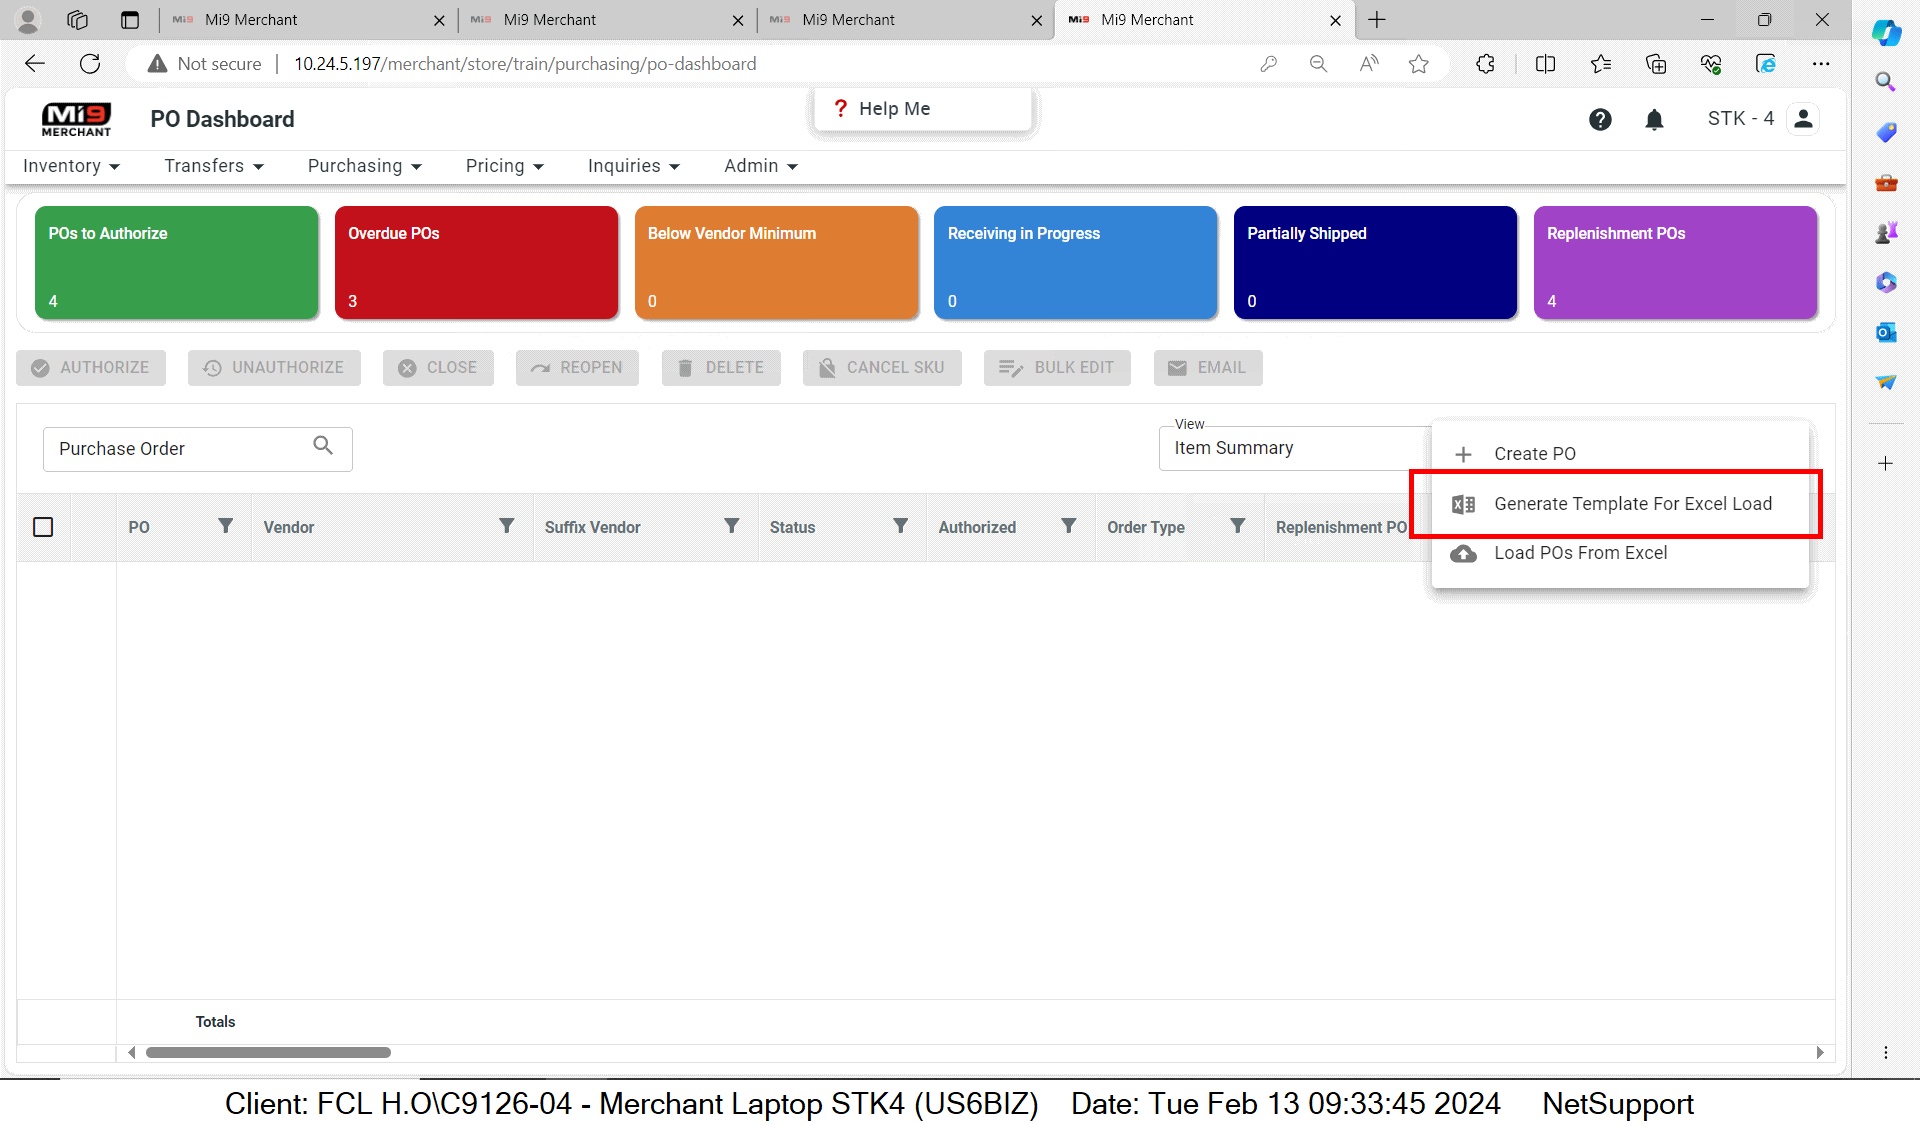Screen dimensions: 1920x1125
Task: Refresh the browser page
Action: 90,64
